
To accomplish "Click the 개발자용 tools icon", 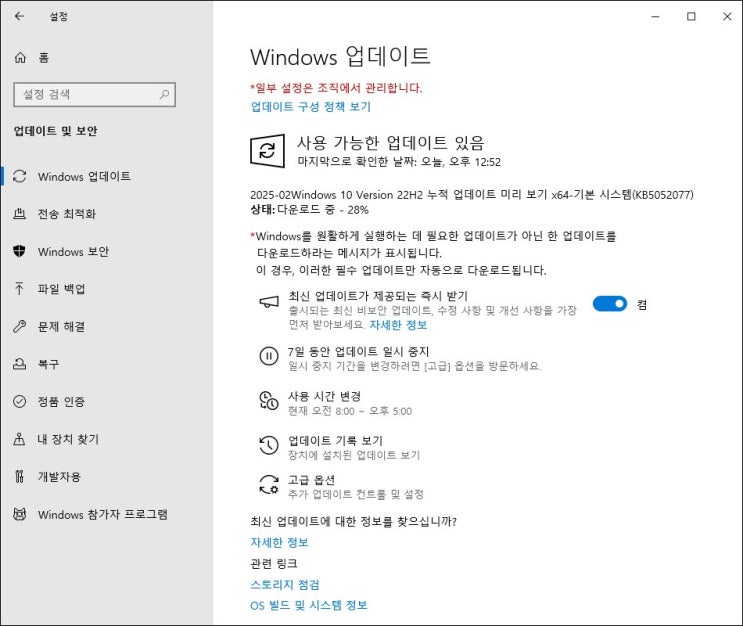I will point(19,476).
